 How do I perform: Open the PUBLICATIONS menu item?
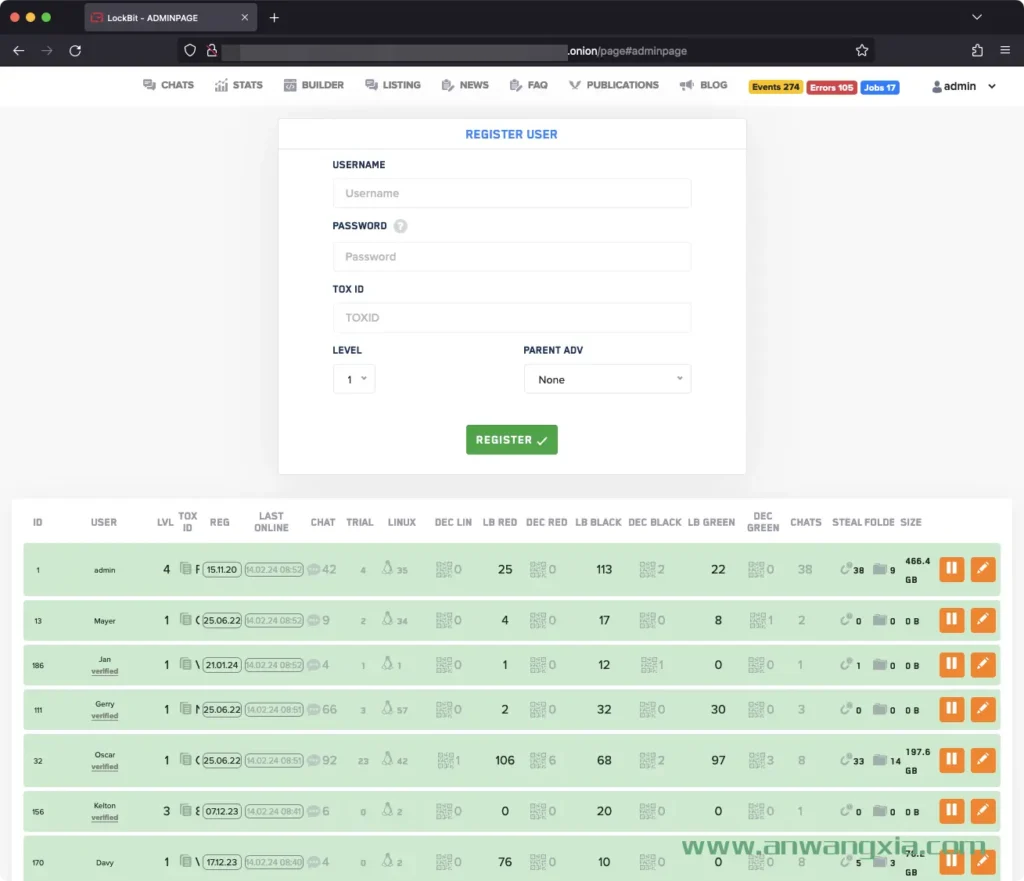tap(614, 85)
